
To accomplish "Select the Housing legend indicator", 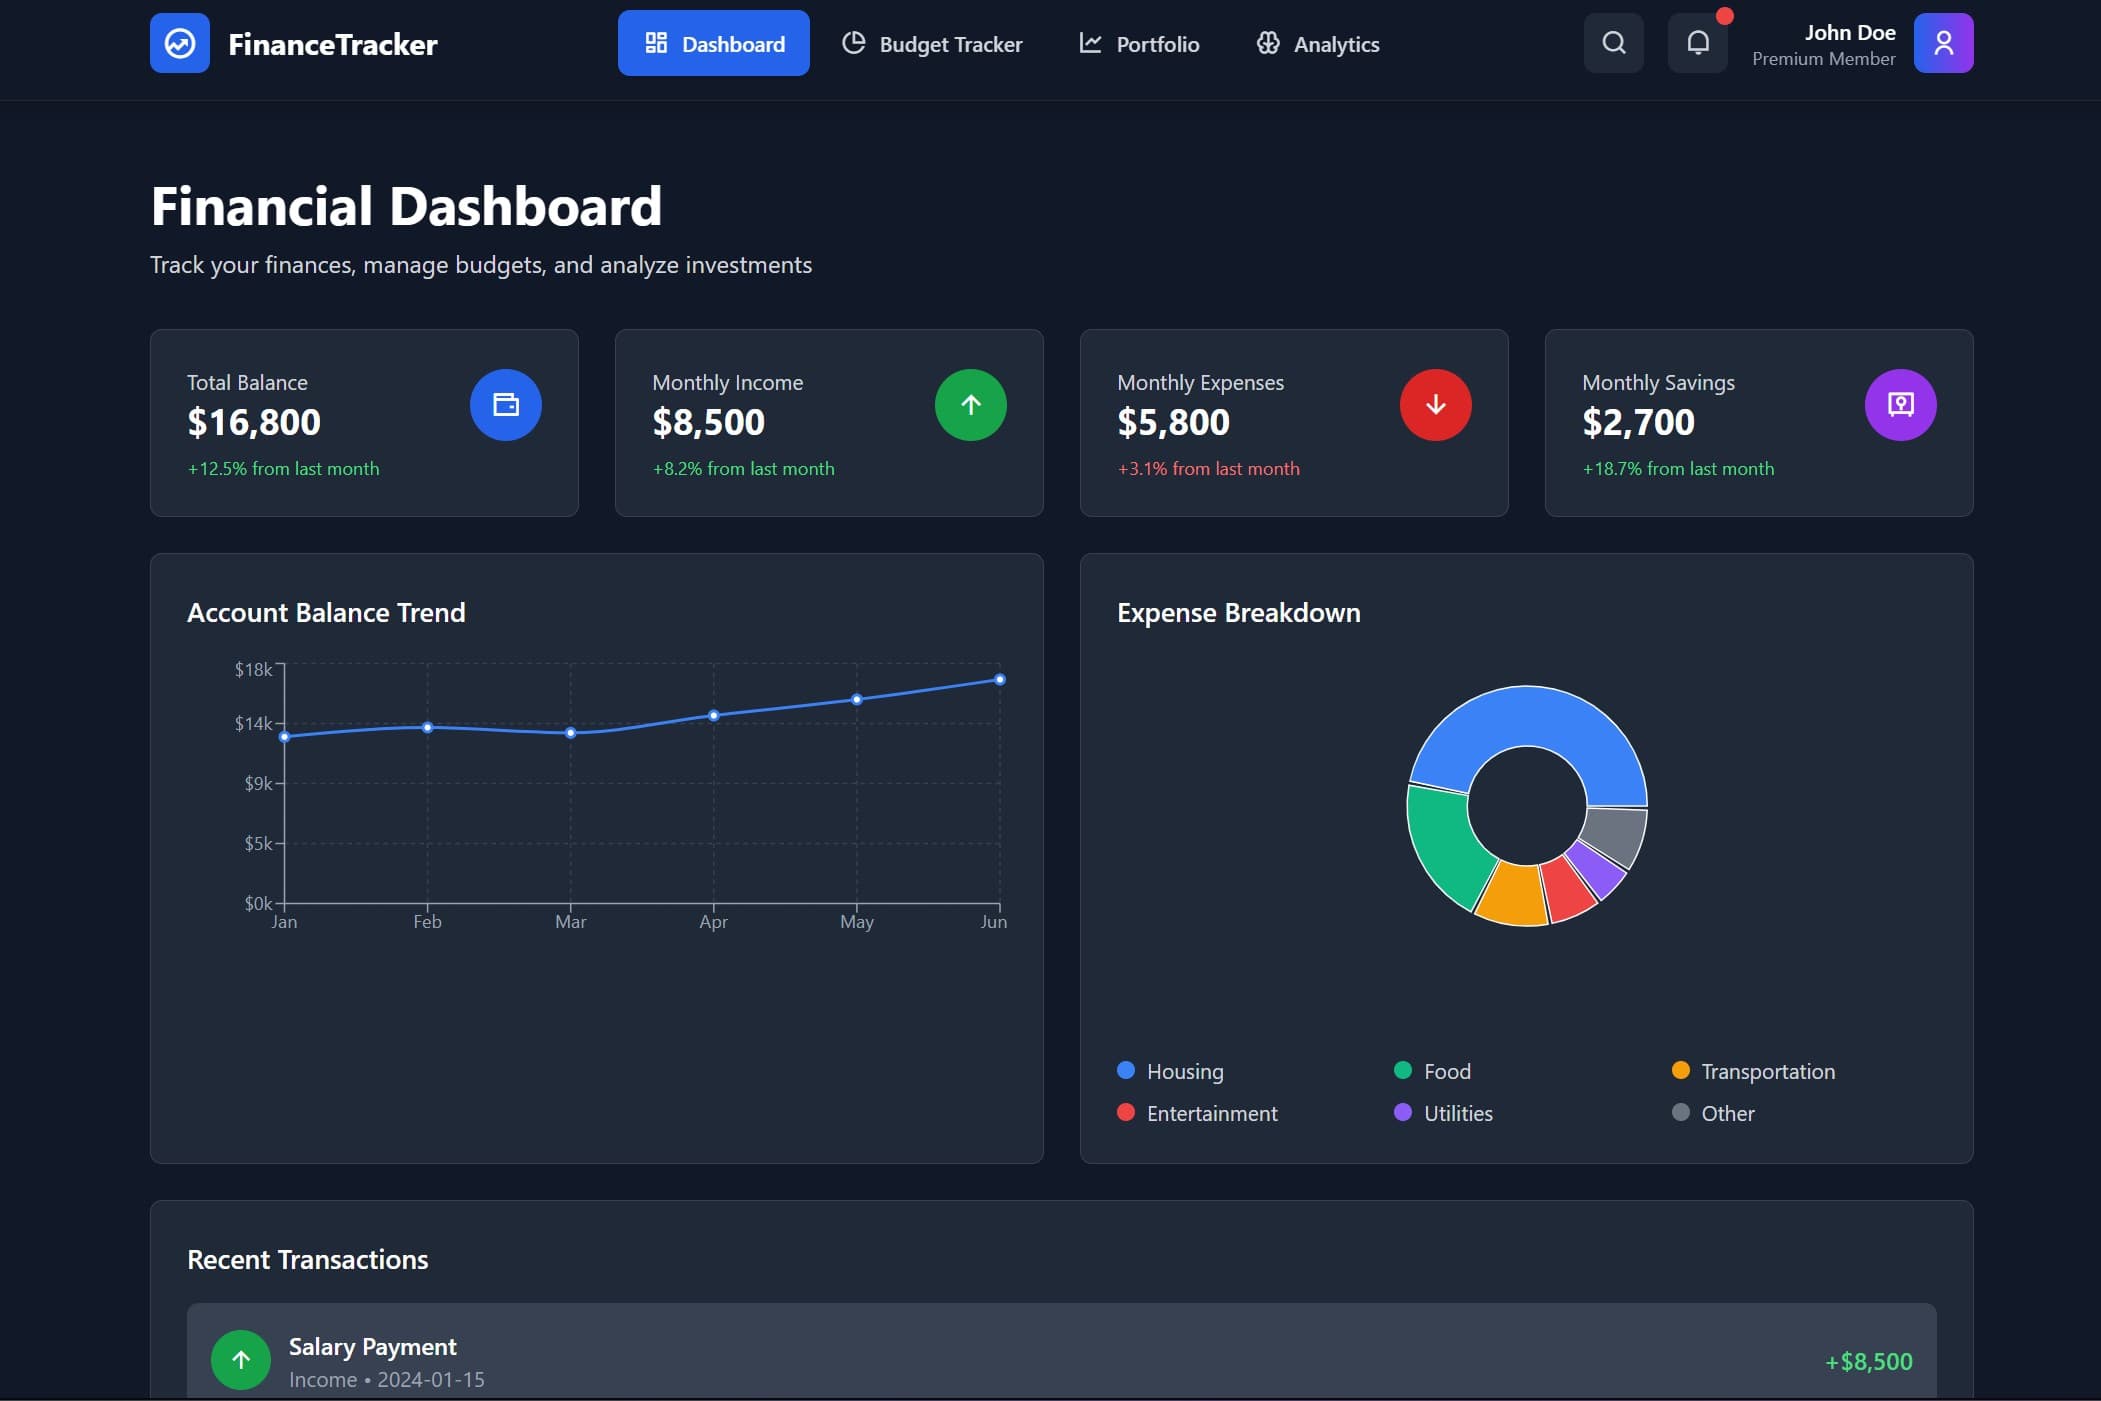I will pos(1126,1071).
